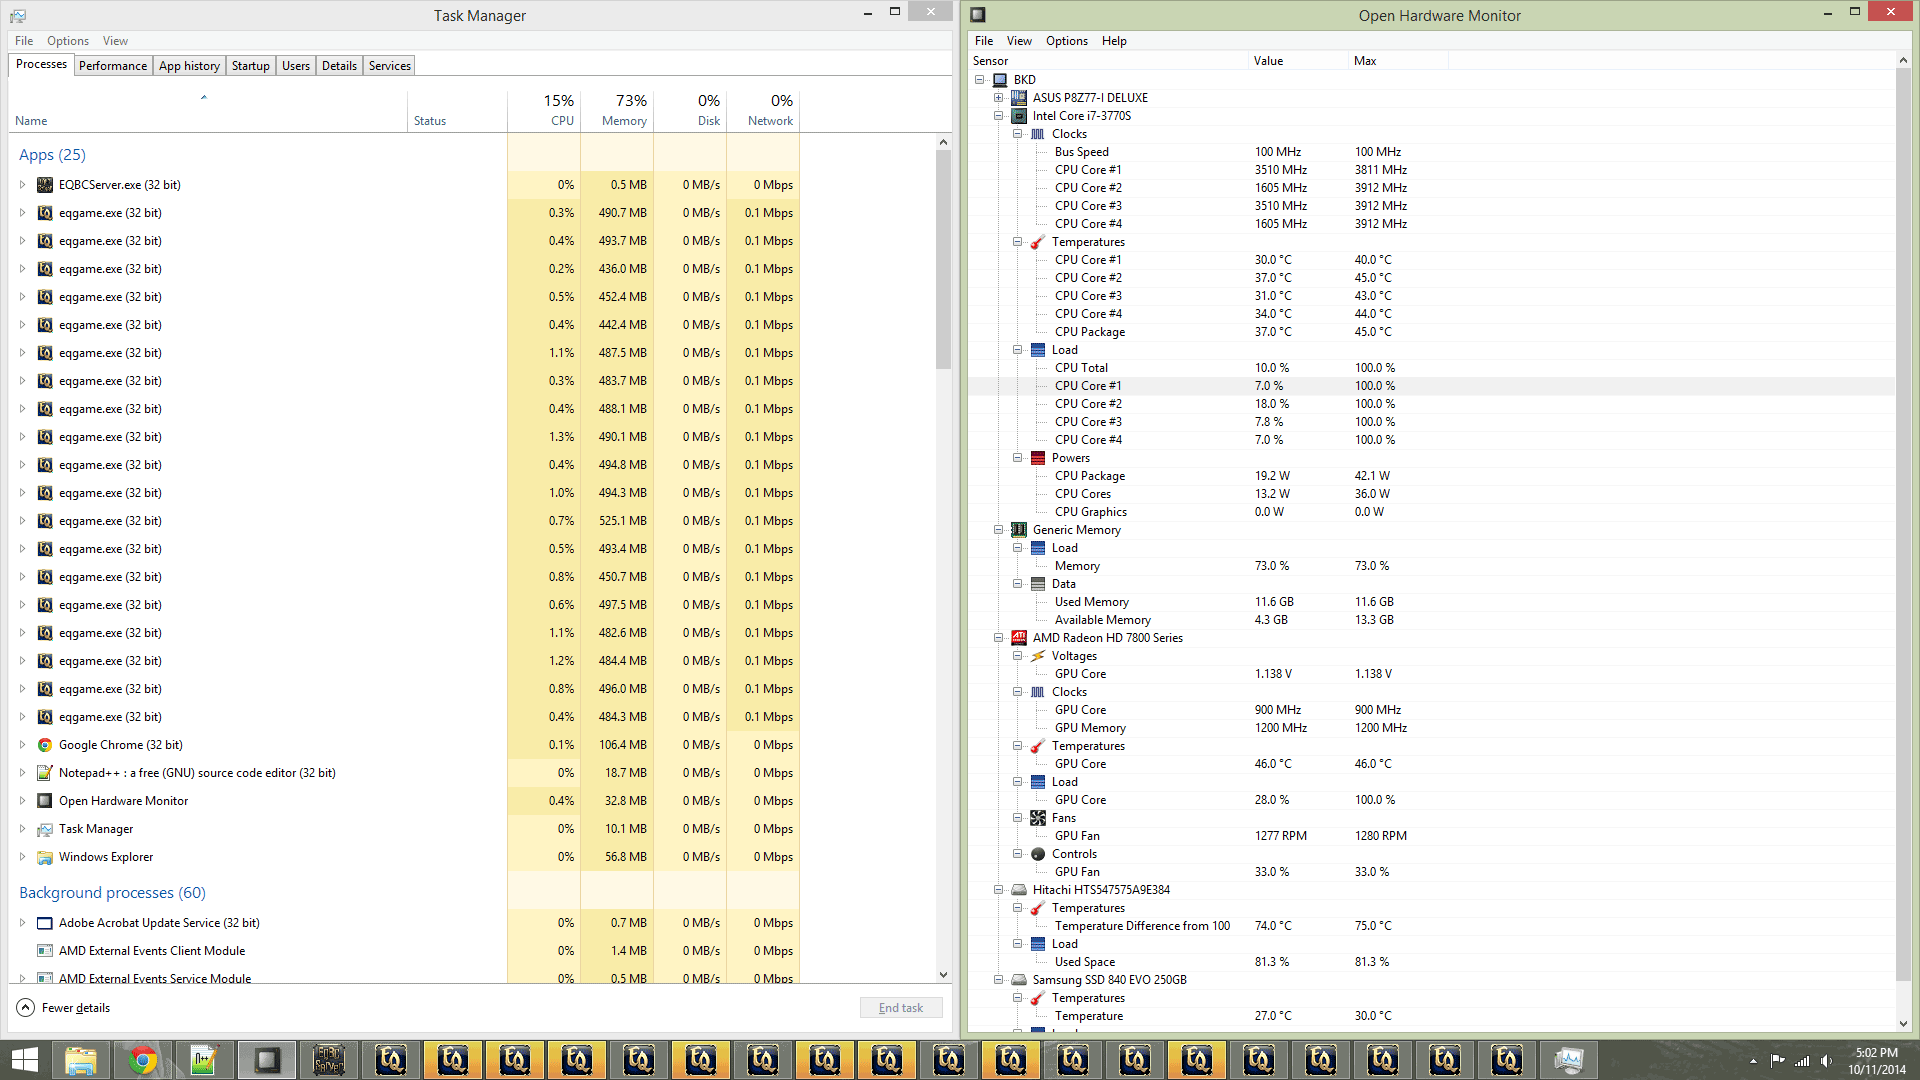This screenshot has height=1080, width=1920.
Task: Click the ASUS P8Z77-I DELUXE motherboard icon
Action: (x=1019, y=98)
